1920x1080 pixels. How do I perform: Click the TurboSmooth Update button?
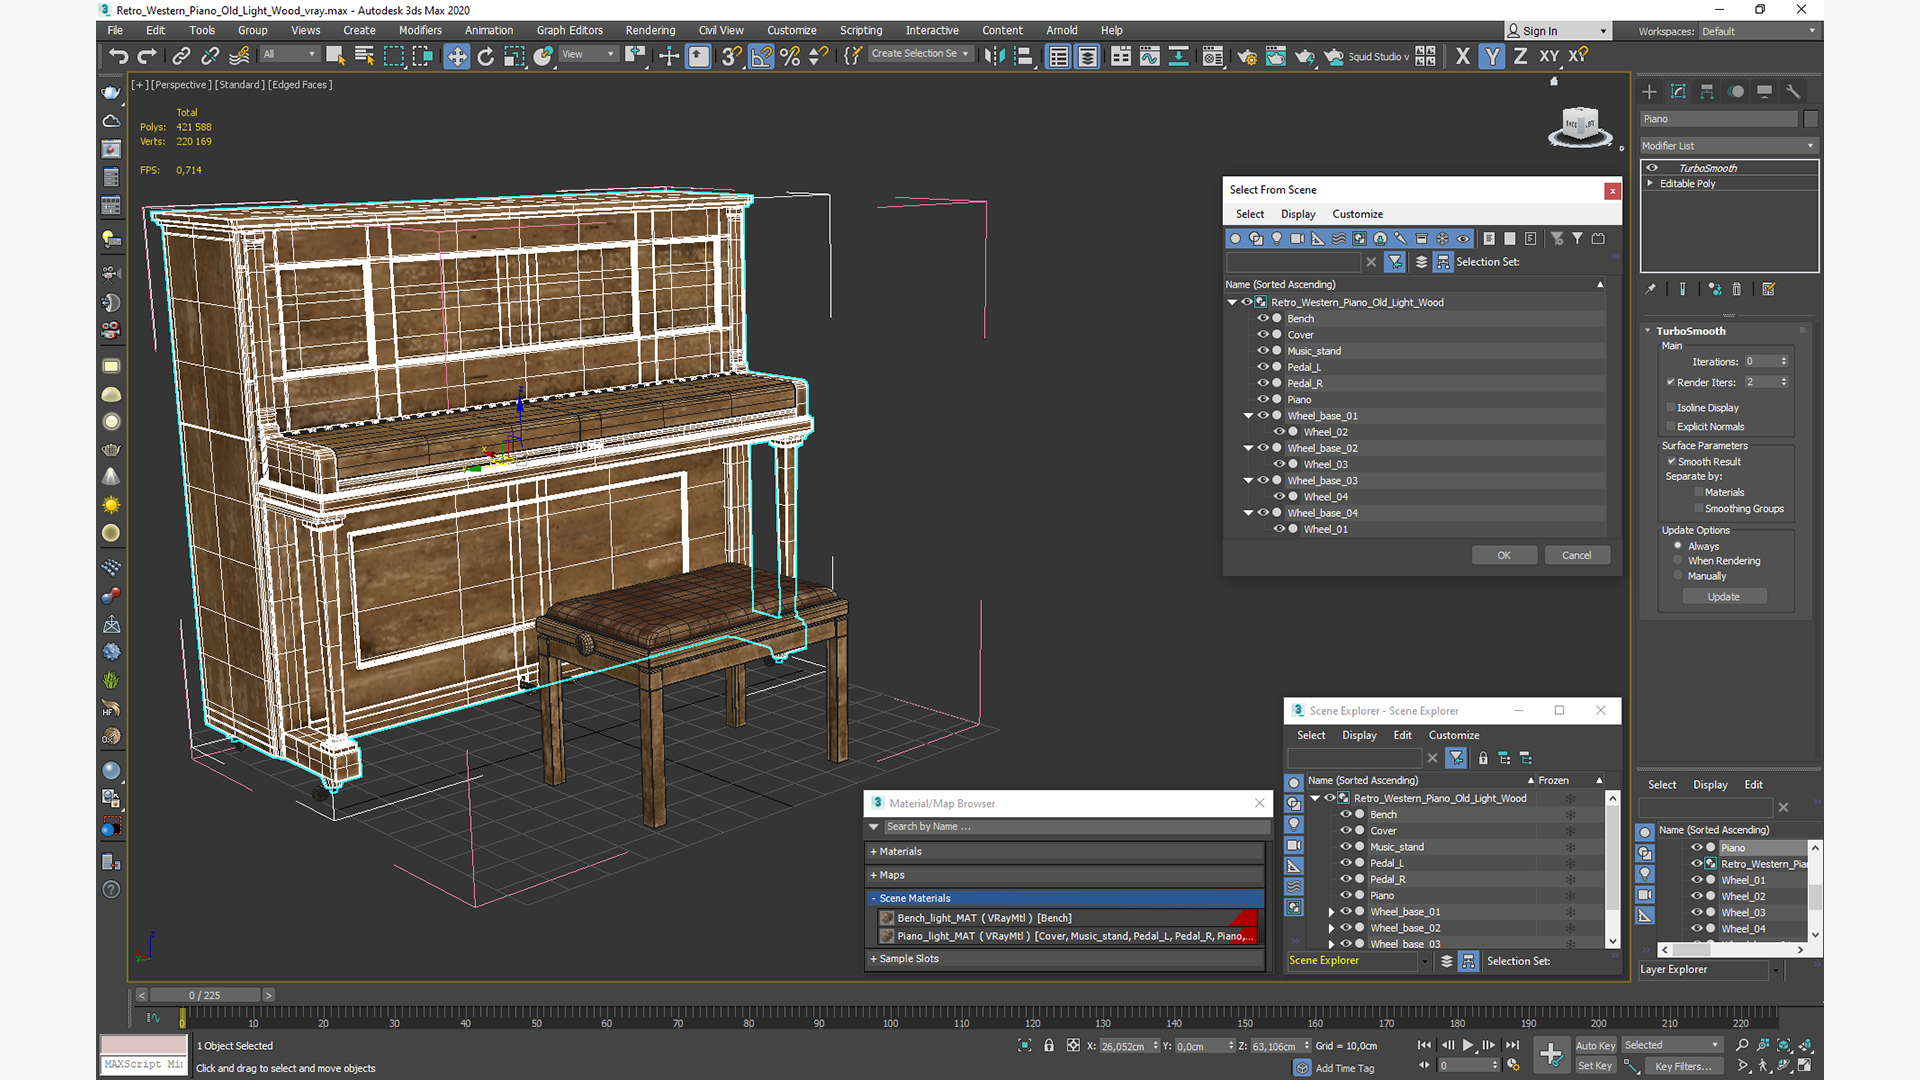[1724, 597]
